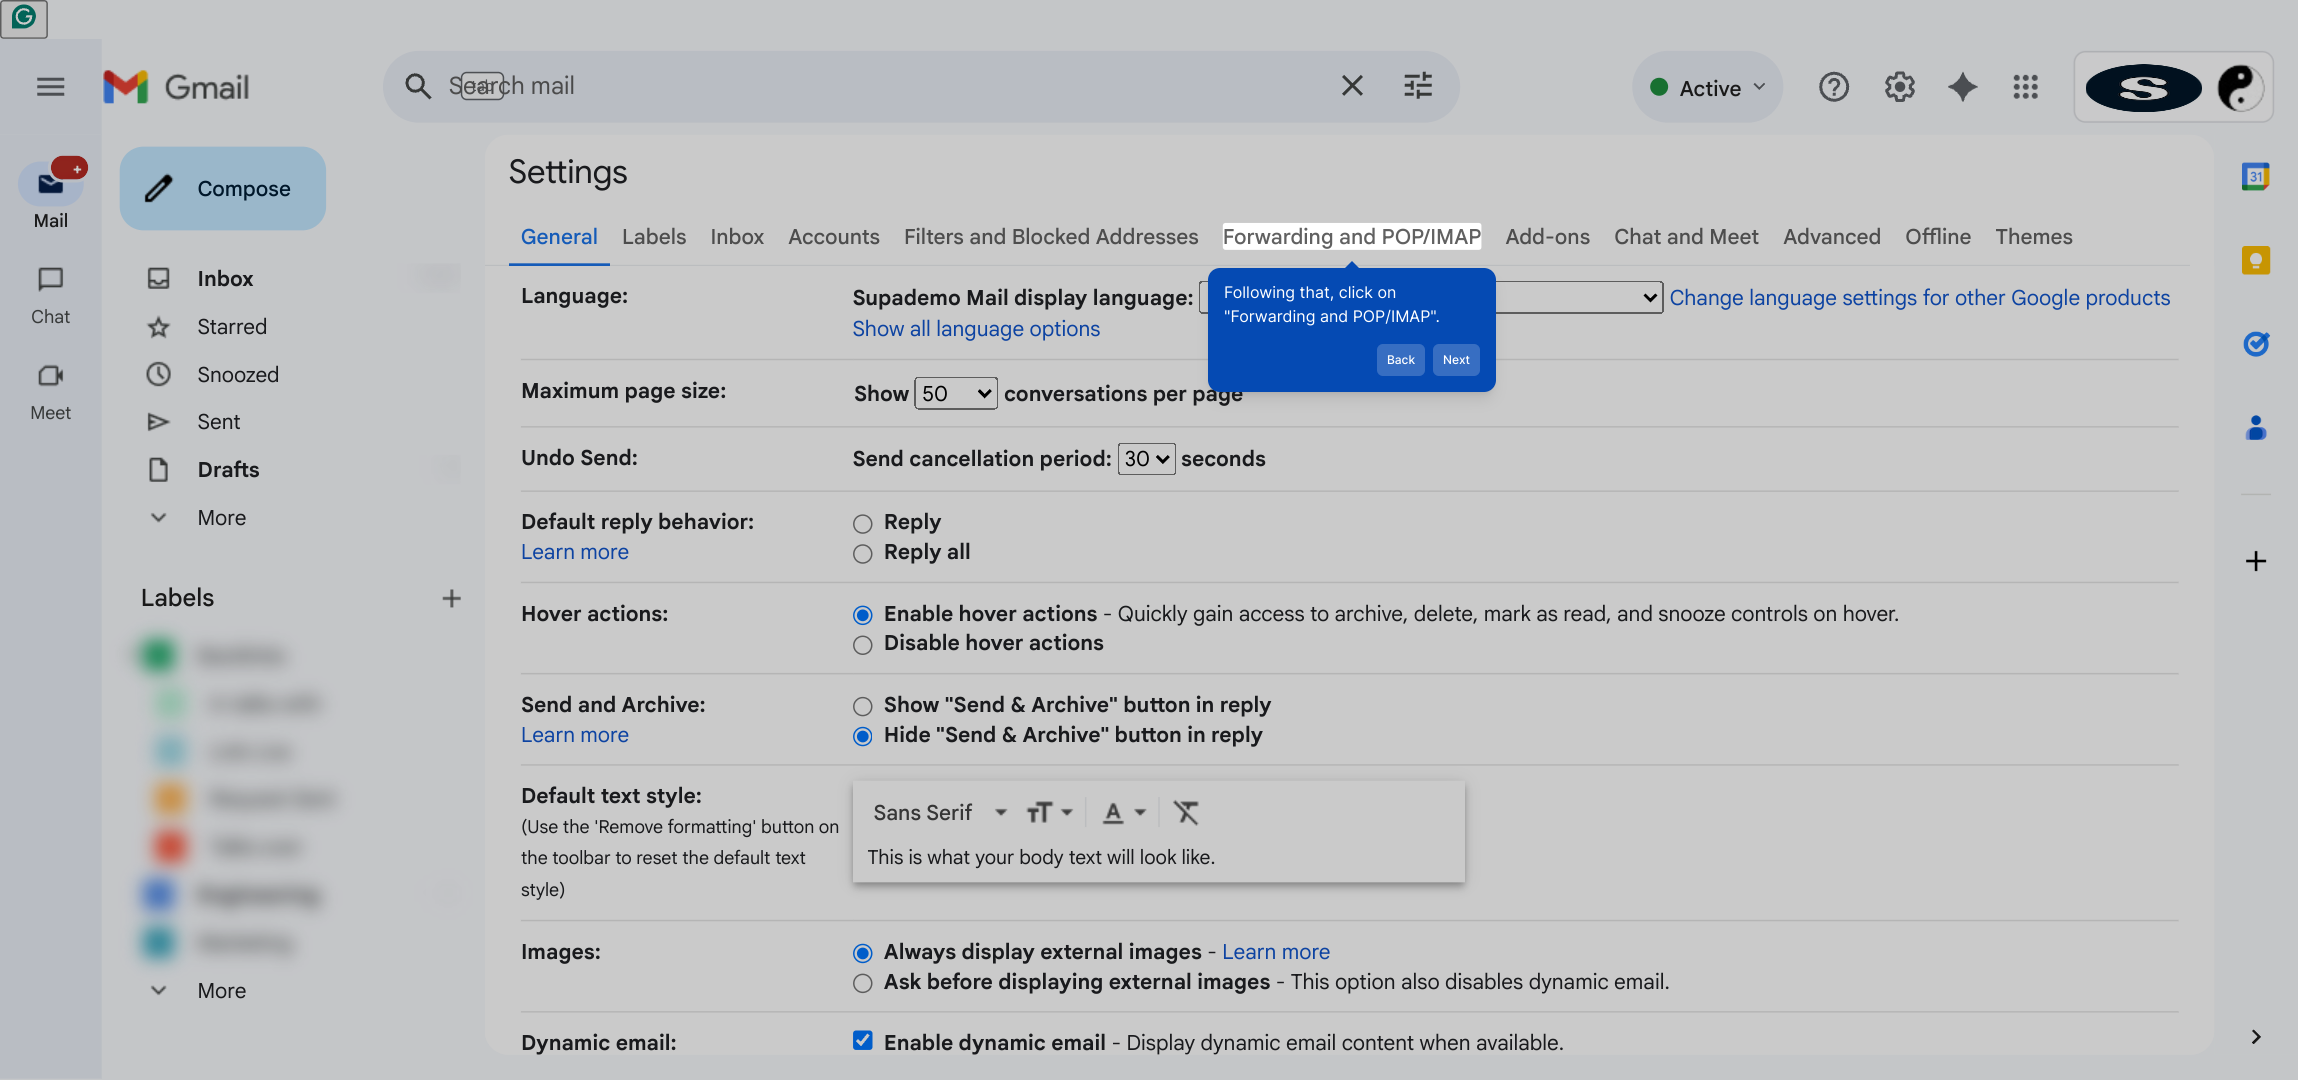Open Filters and Blocked Addresses tab

click(x=1051, y=237)
